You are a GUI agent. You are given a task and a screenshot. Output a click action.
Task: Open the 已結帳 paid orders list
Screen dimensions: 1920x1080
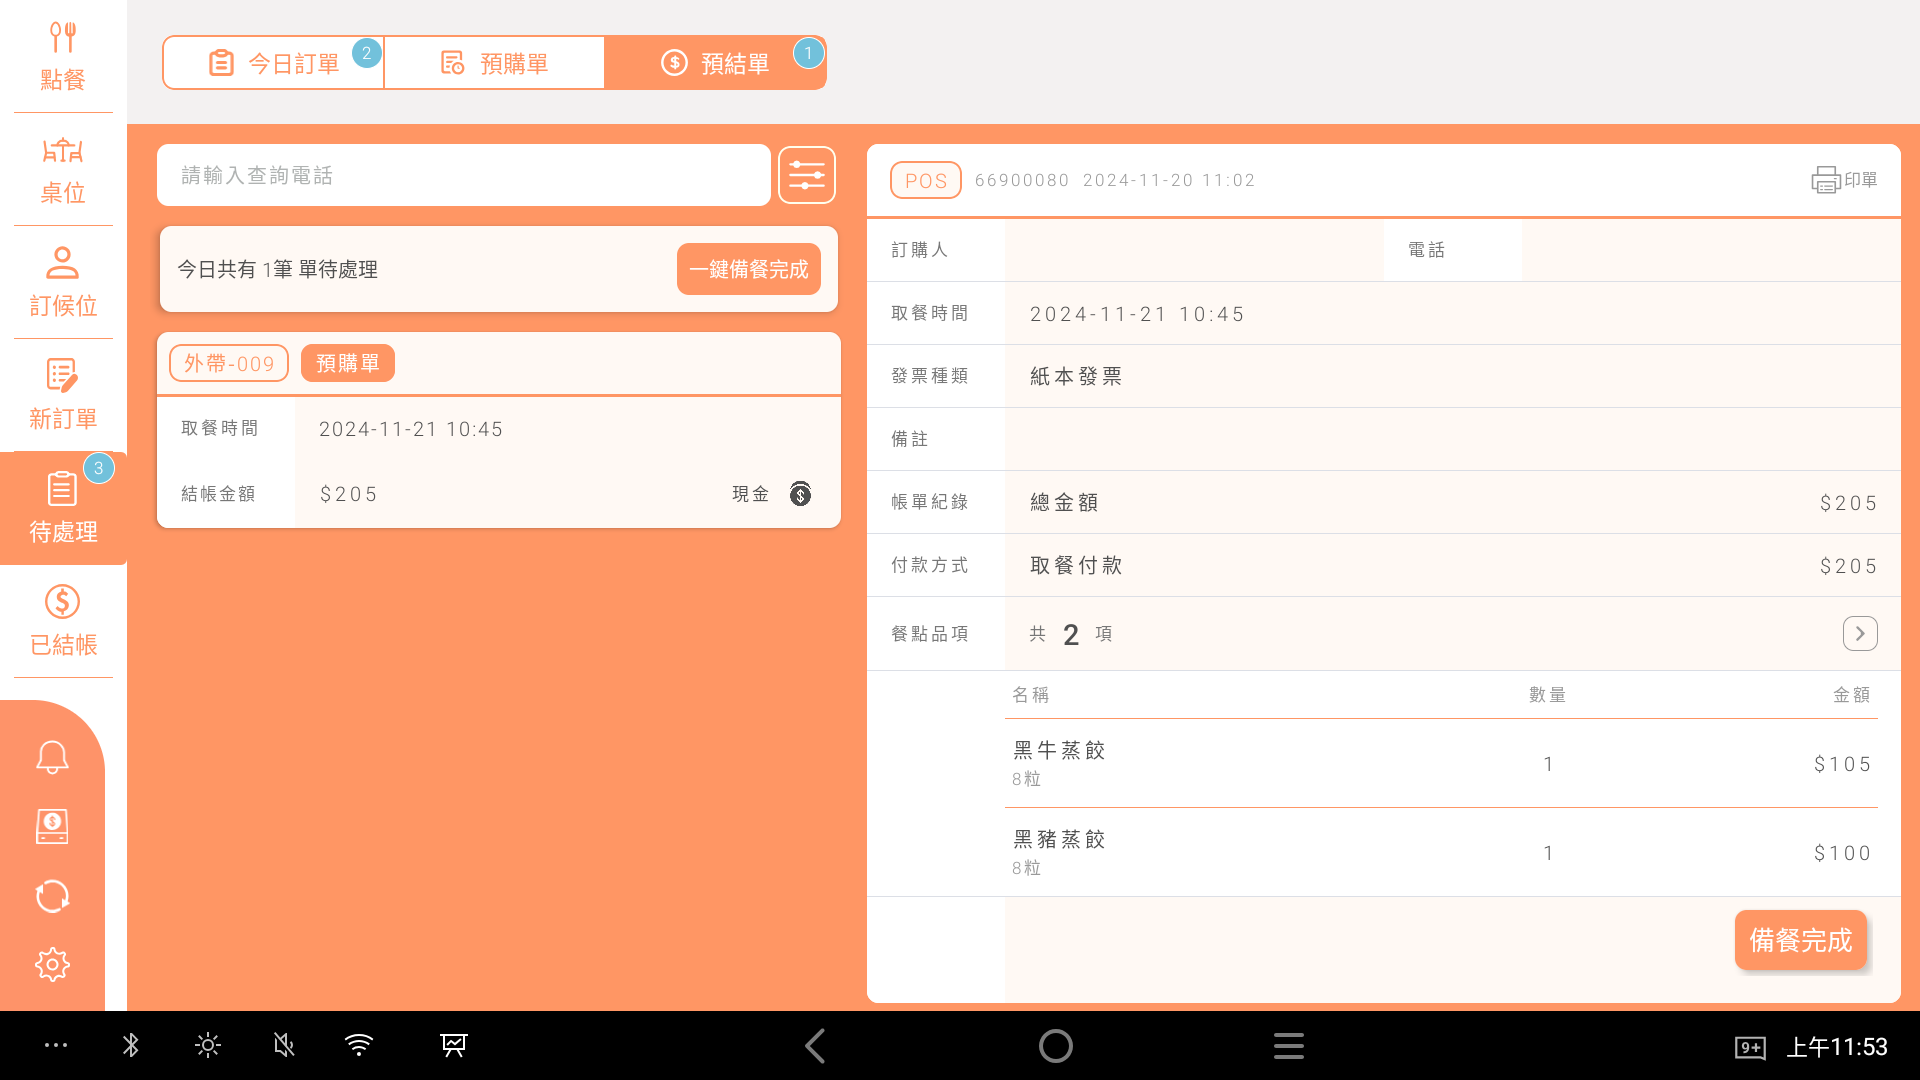[62, 621]
